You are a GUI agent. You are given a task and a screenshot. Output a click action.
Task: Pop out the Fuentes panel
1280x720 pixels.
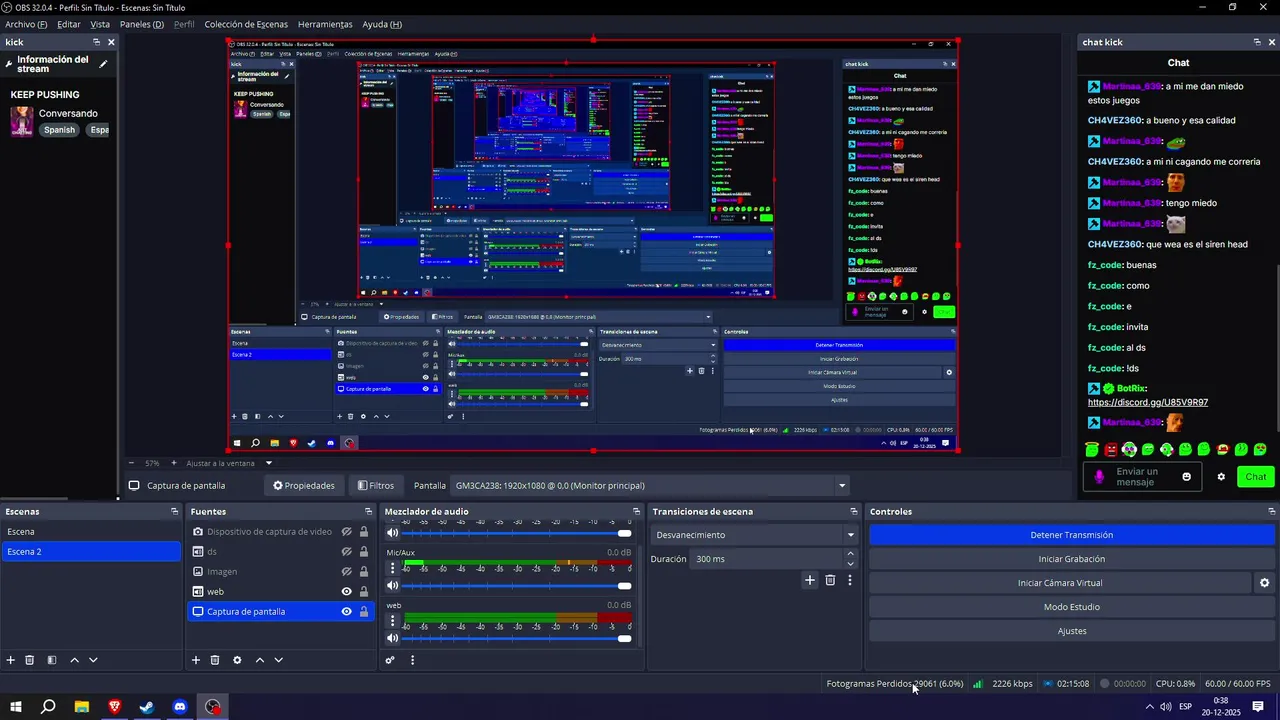[x=369, y=511]
